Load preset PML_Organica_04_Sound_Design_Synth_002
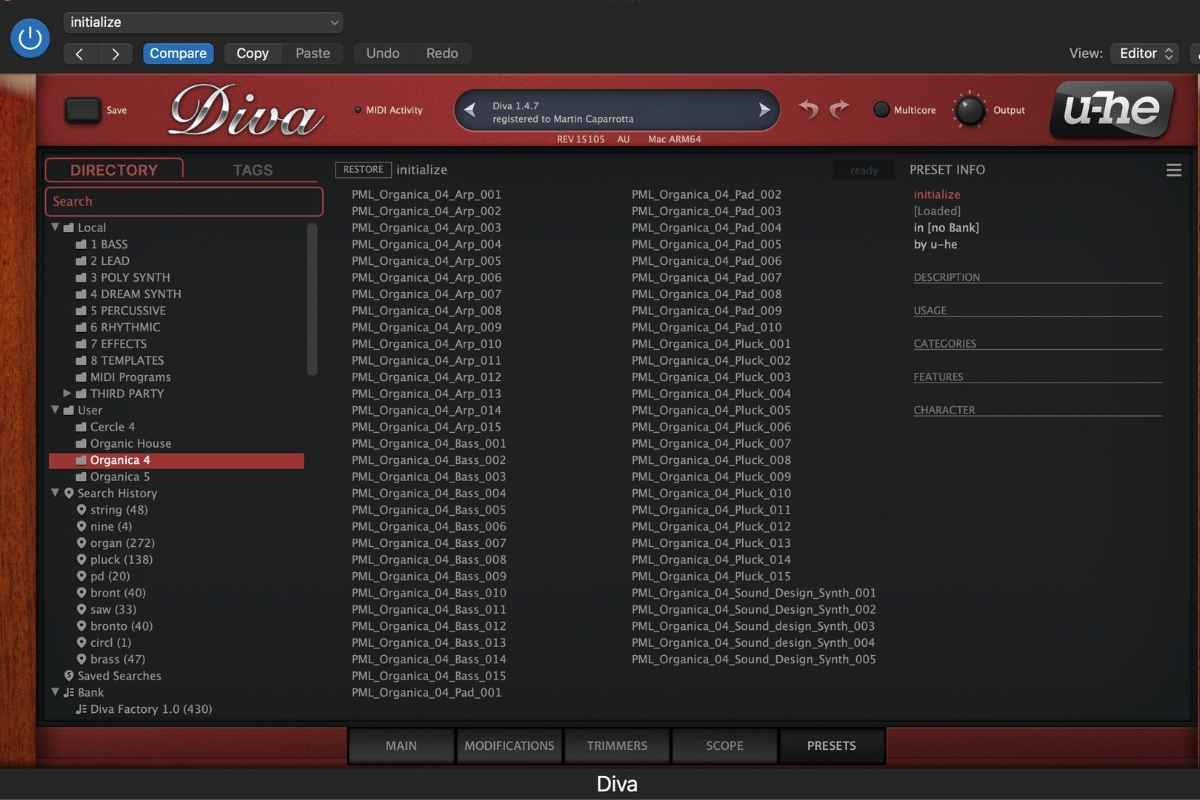 [x=754, y=609]
